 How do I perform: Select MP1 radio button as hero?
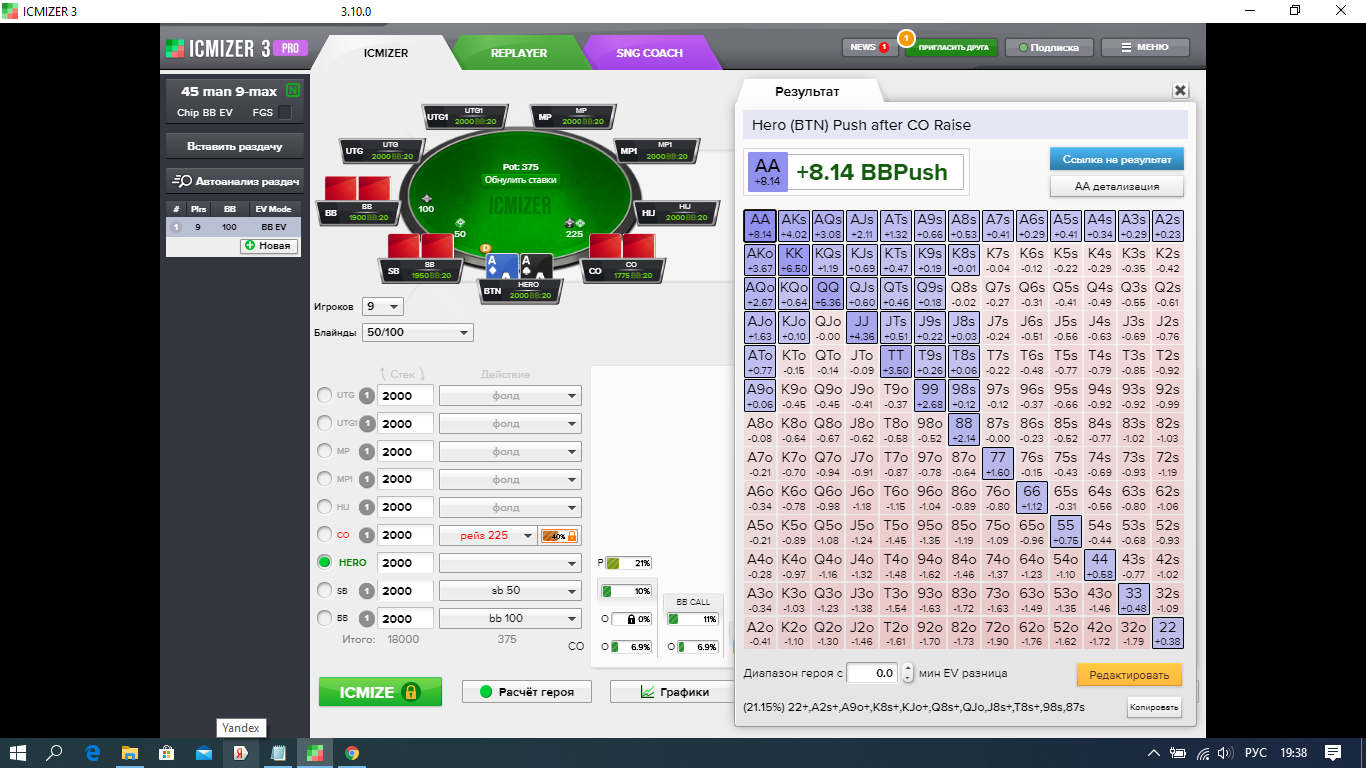[324, 479]
